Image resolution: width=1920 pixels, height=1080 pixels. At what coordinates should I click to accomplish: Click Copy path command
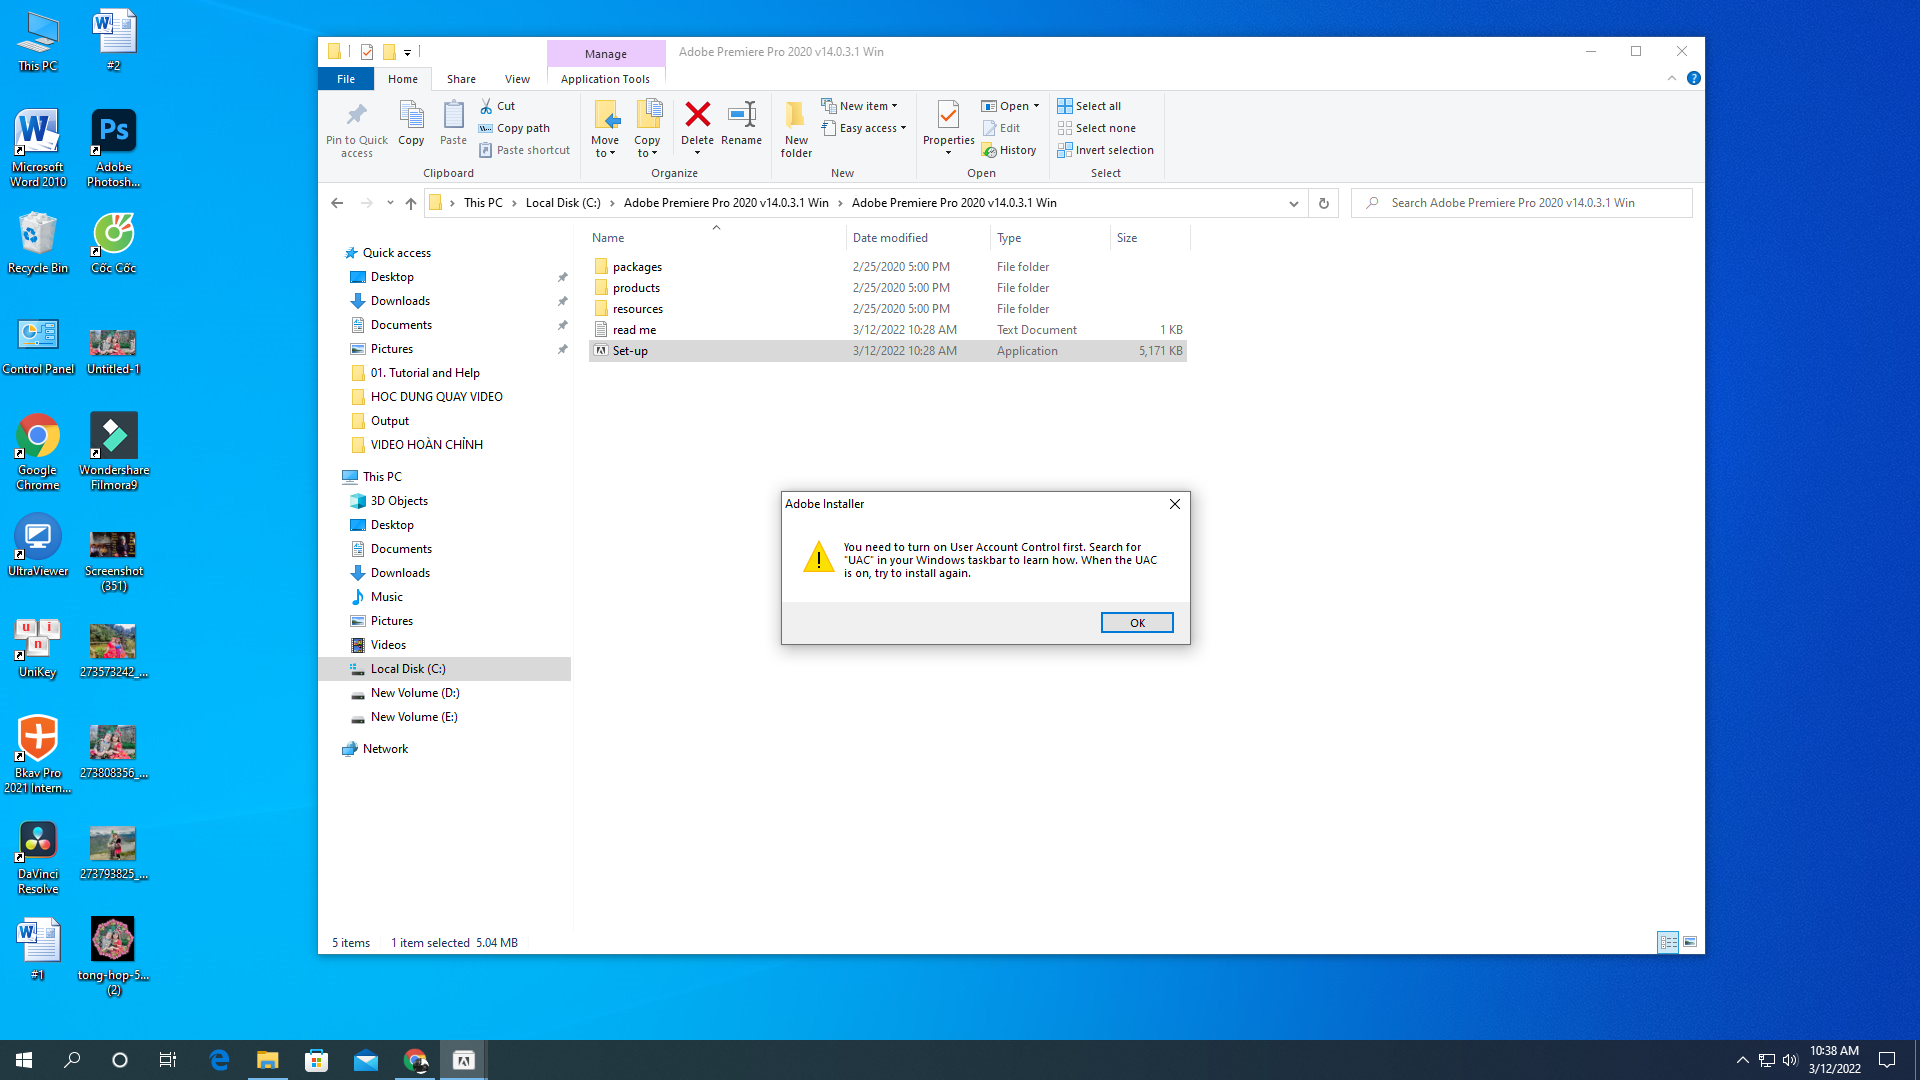tap(514, 128)
